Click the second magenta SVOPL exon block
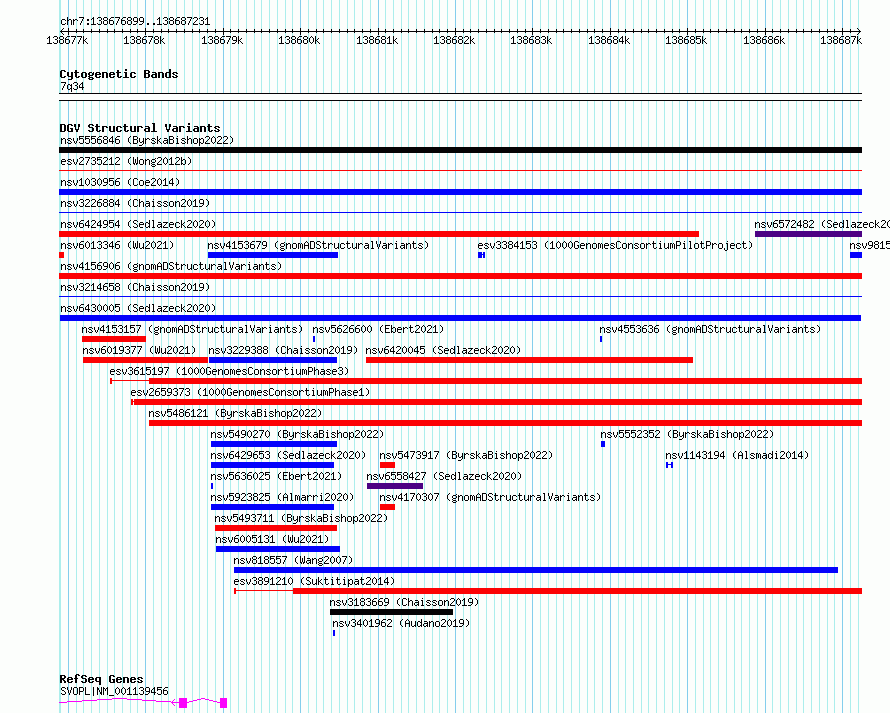 click(224, 703)
